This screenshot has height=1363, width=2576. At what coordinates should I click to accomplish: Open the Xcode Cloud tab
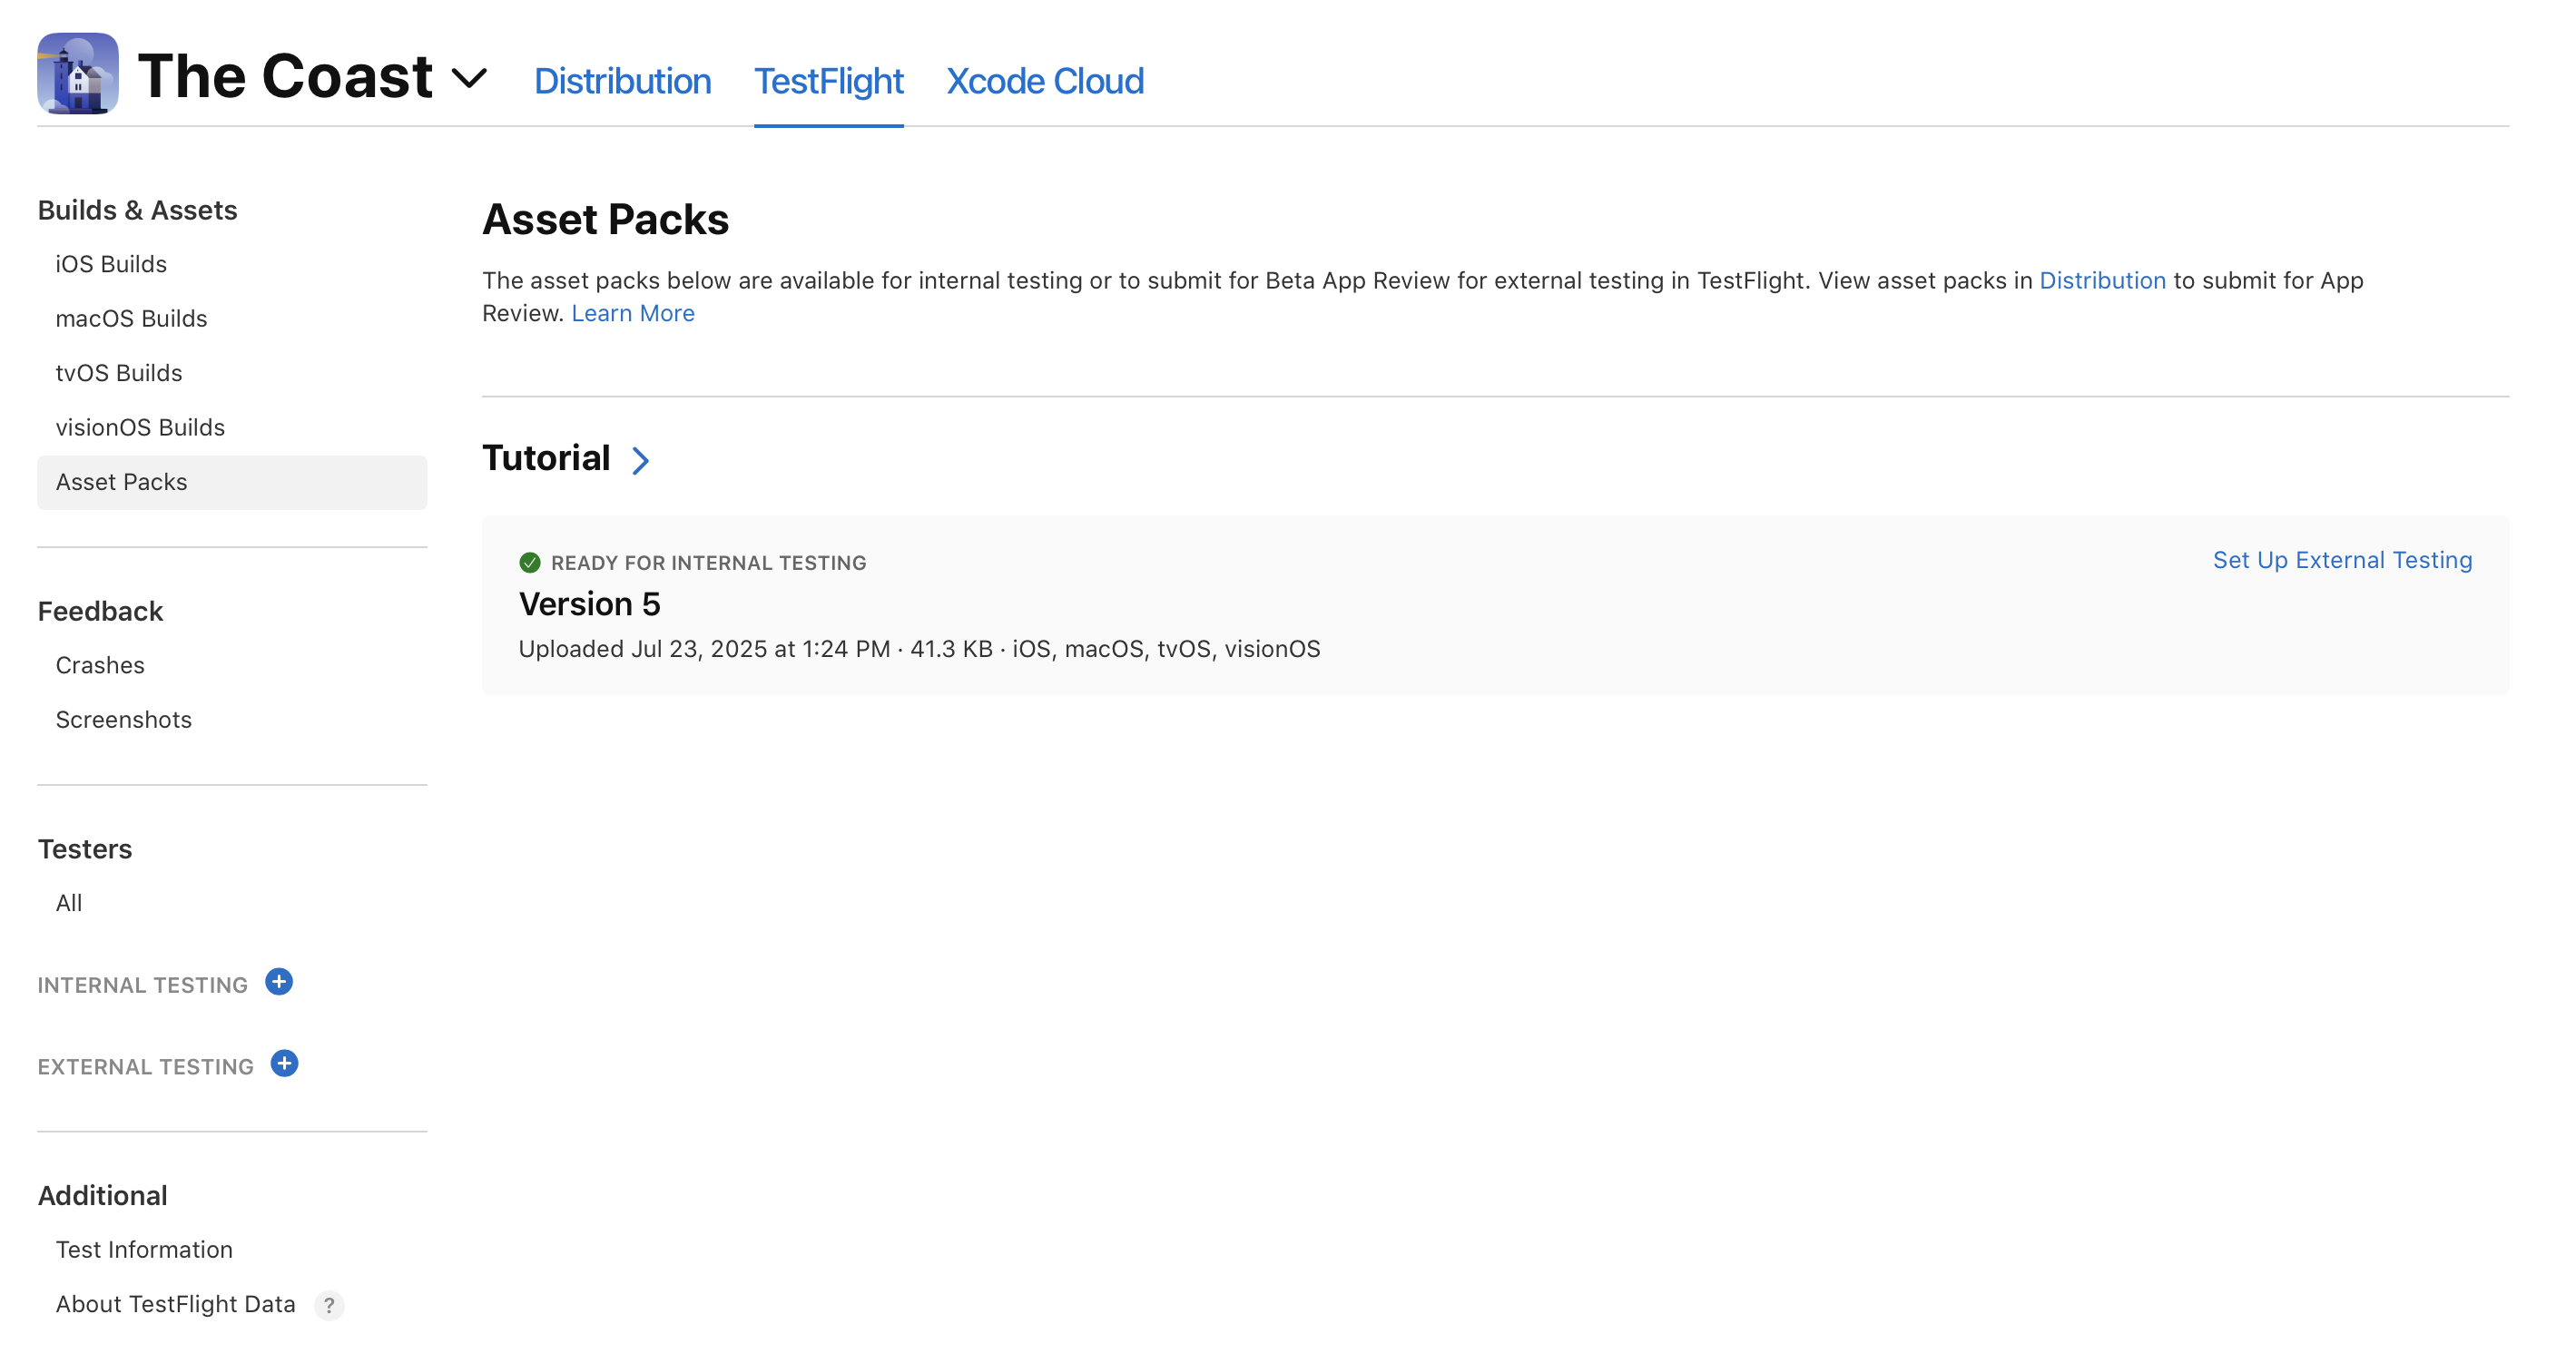point(1044,81)
